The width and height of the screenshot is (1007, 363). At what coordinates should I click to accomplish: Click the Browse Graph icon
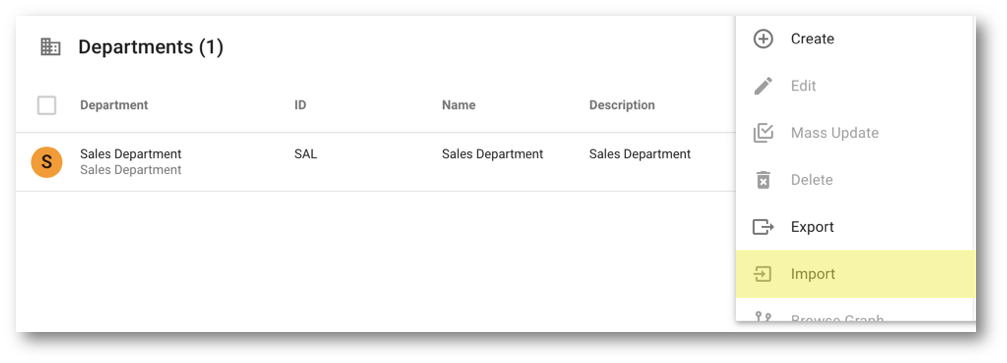coord(762,317)
